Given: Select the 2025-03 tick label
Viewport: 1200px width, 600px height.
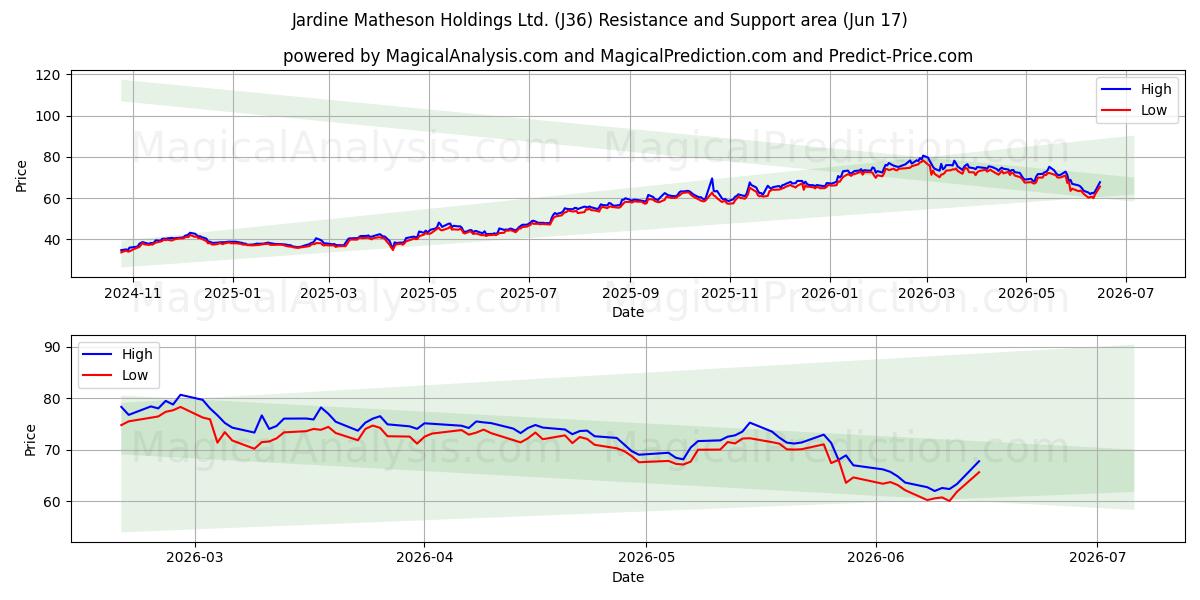Looking at the screenshot, I should 328,294.
